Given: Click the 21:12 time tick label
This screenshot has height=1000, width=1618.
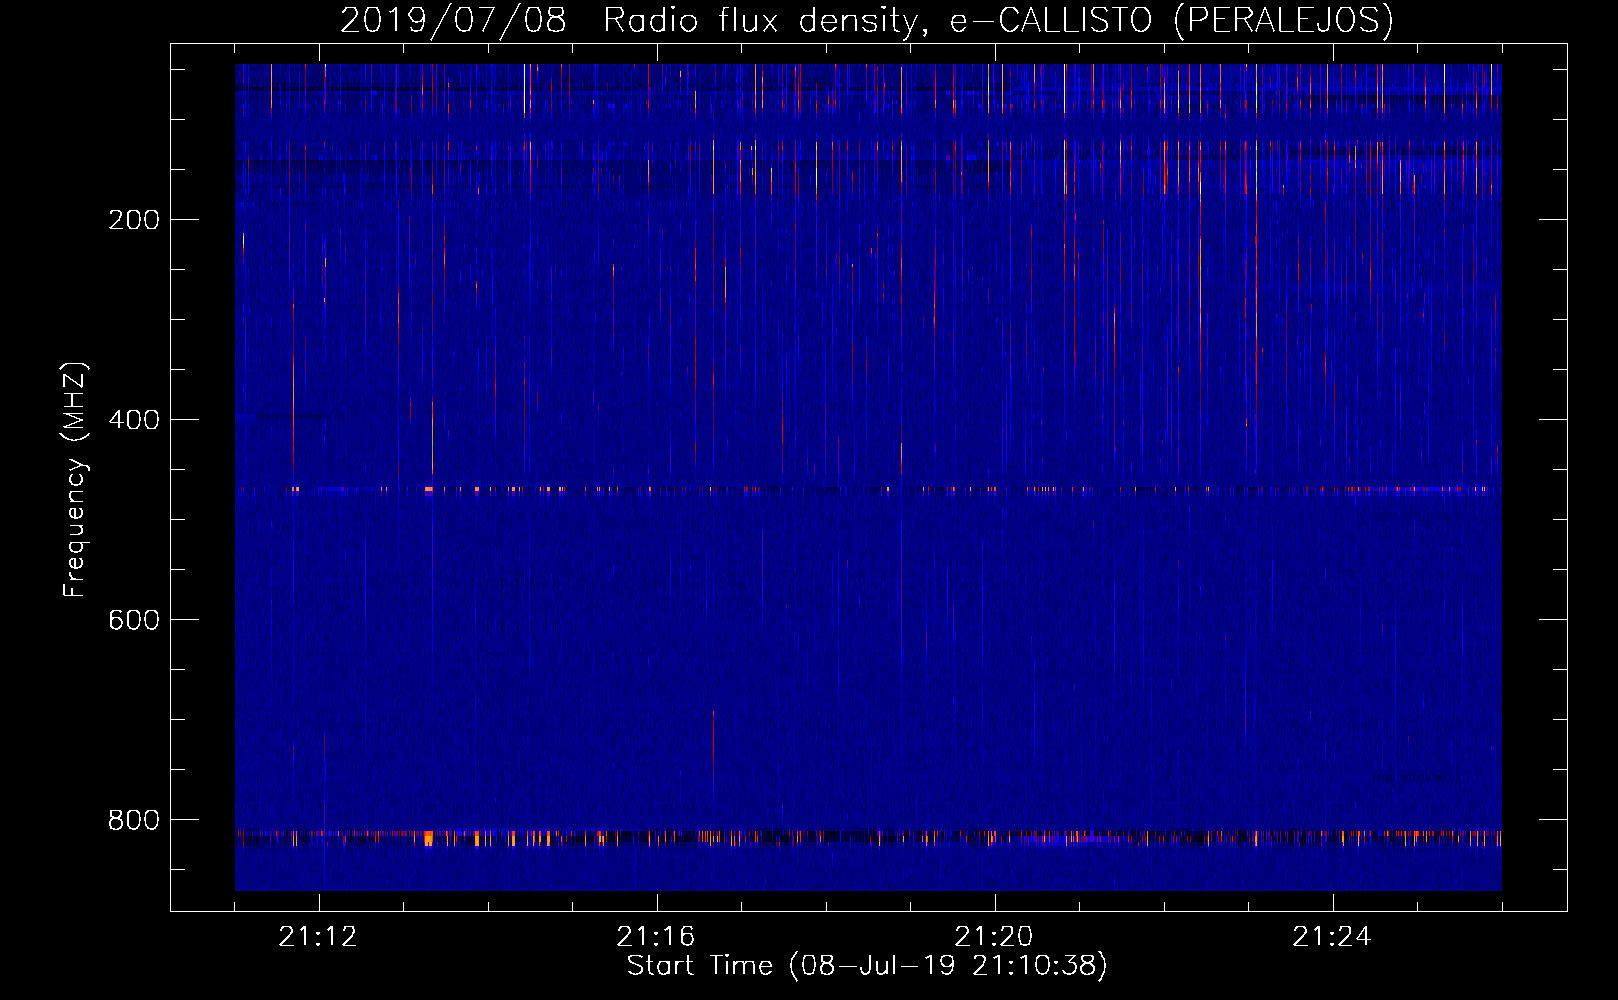Looking at the screenshot, I should click(x=318, y=937).
